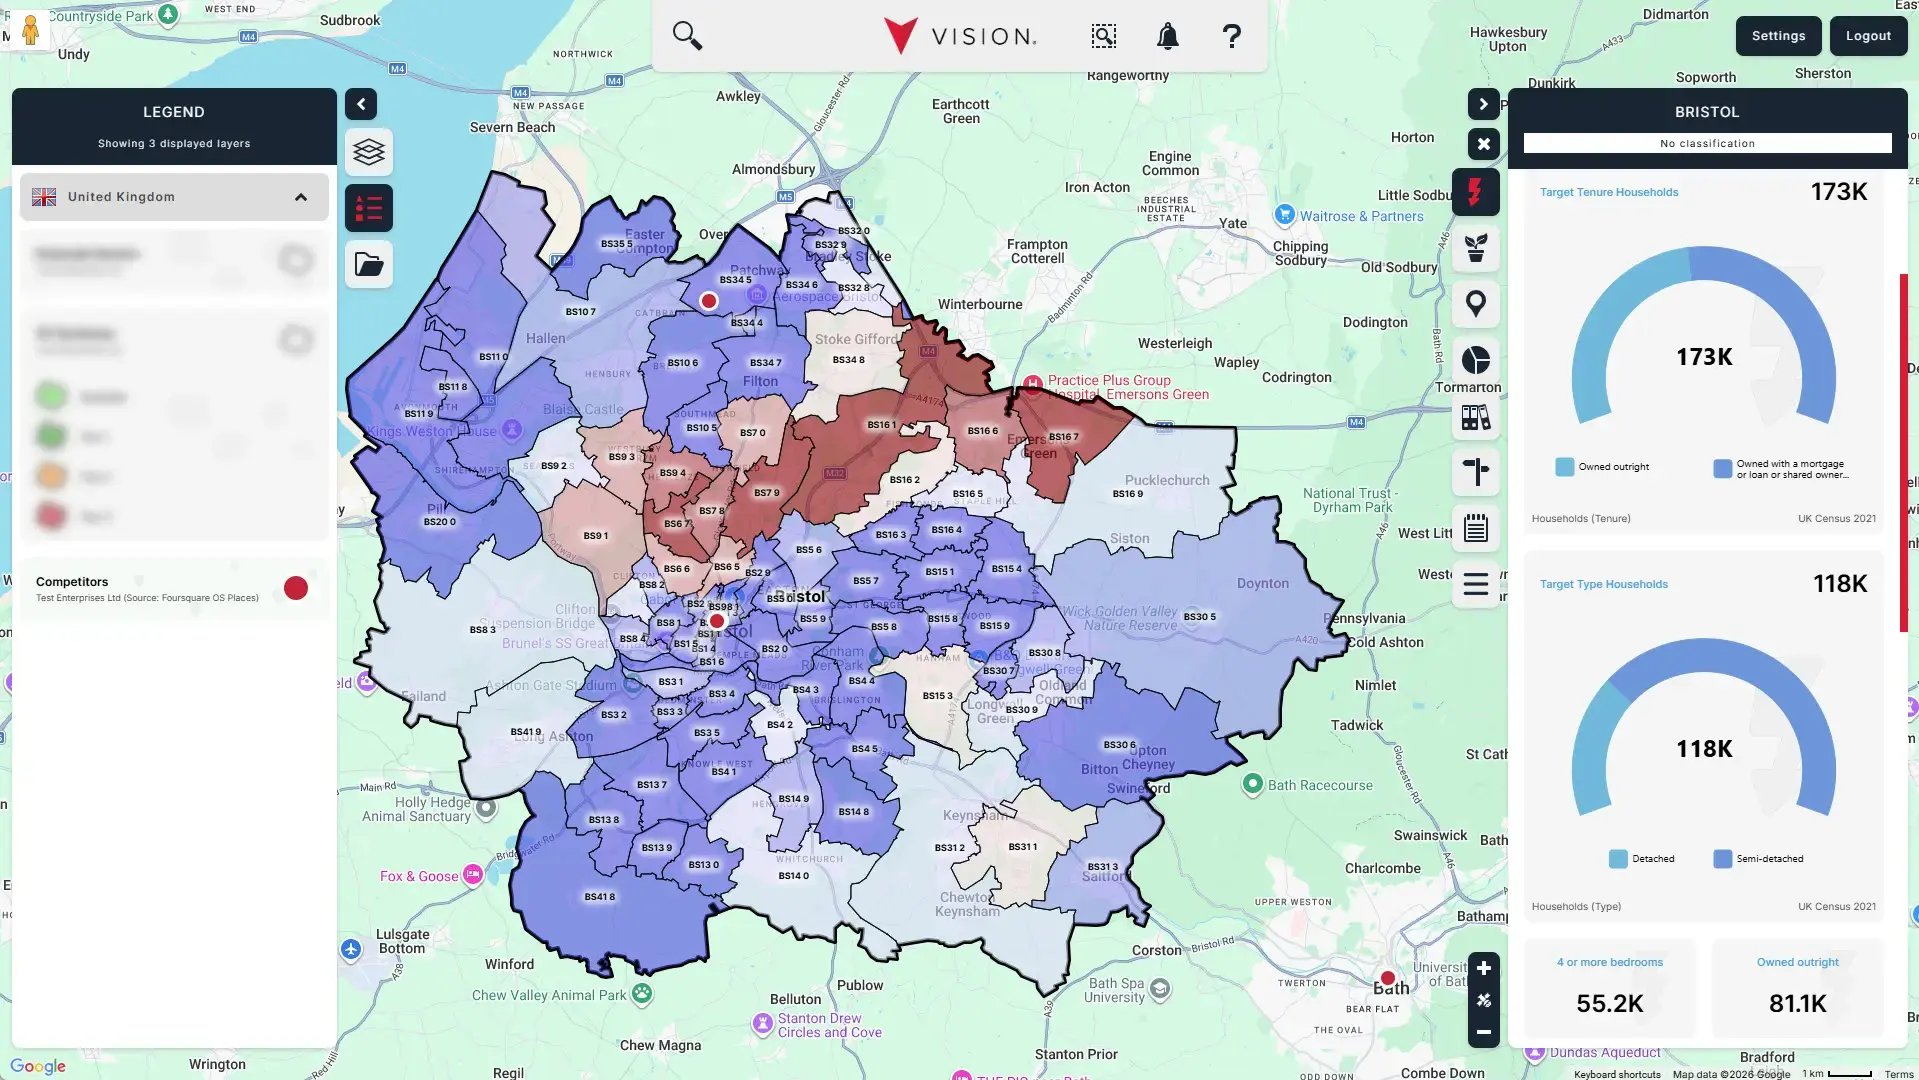The height and width of the screenshot is (1080, 1919).
Task: Open the hamburger menu at bottom right toolbar
Action: coord(1477,584)
